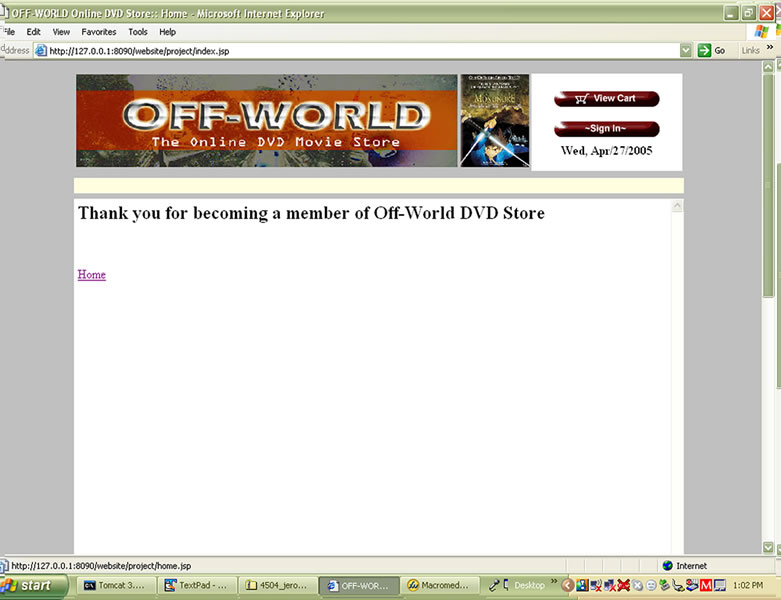781x600 pixels.
Task: Open the File menu
Action: (x=8, y=32)
